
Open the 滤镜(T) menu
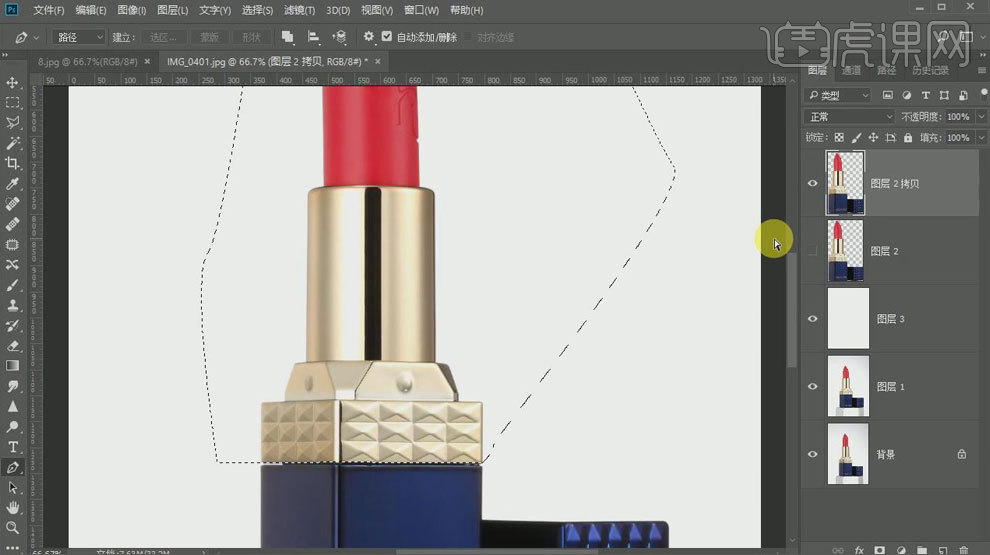299,10
